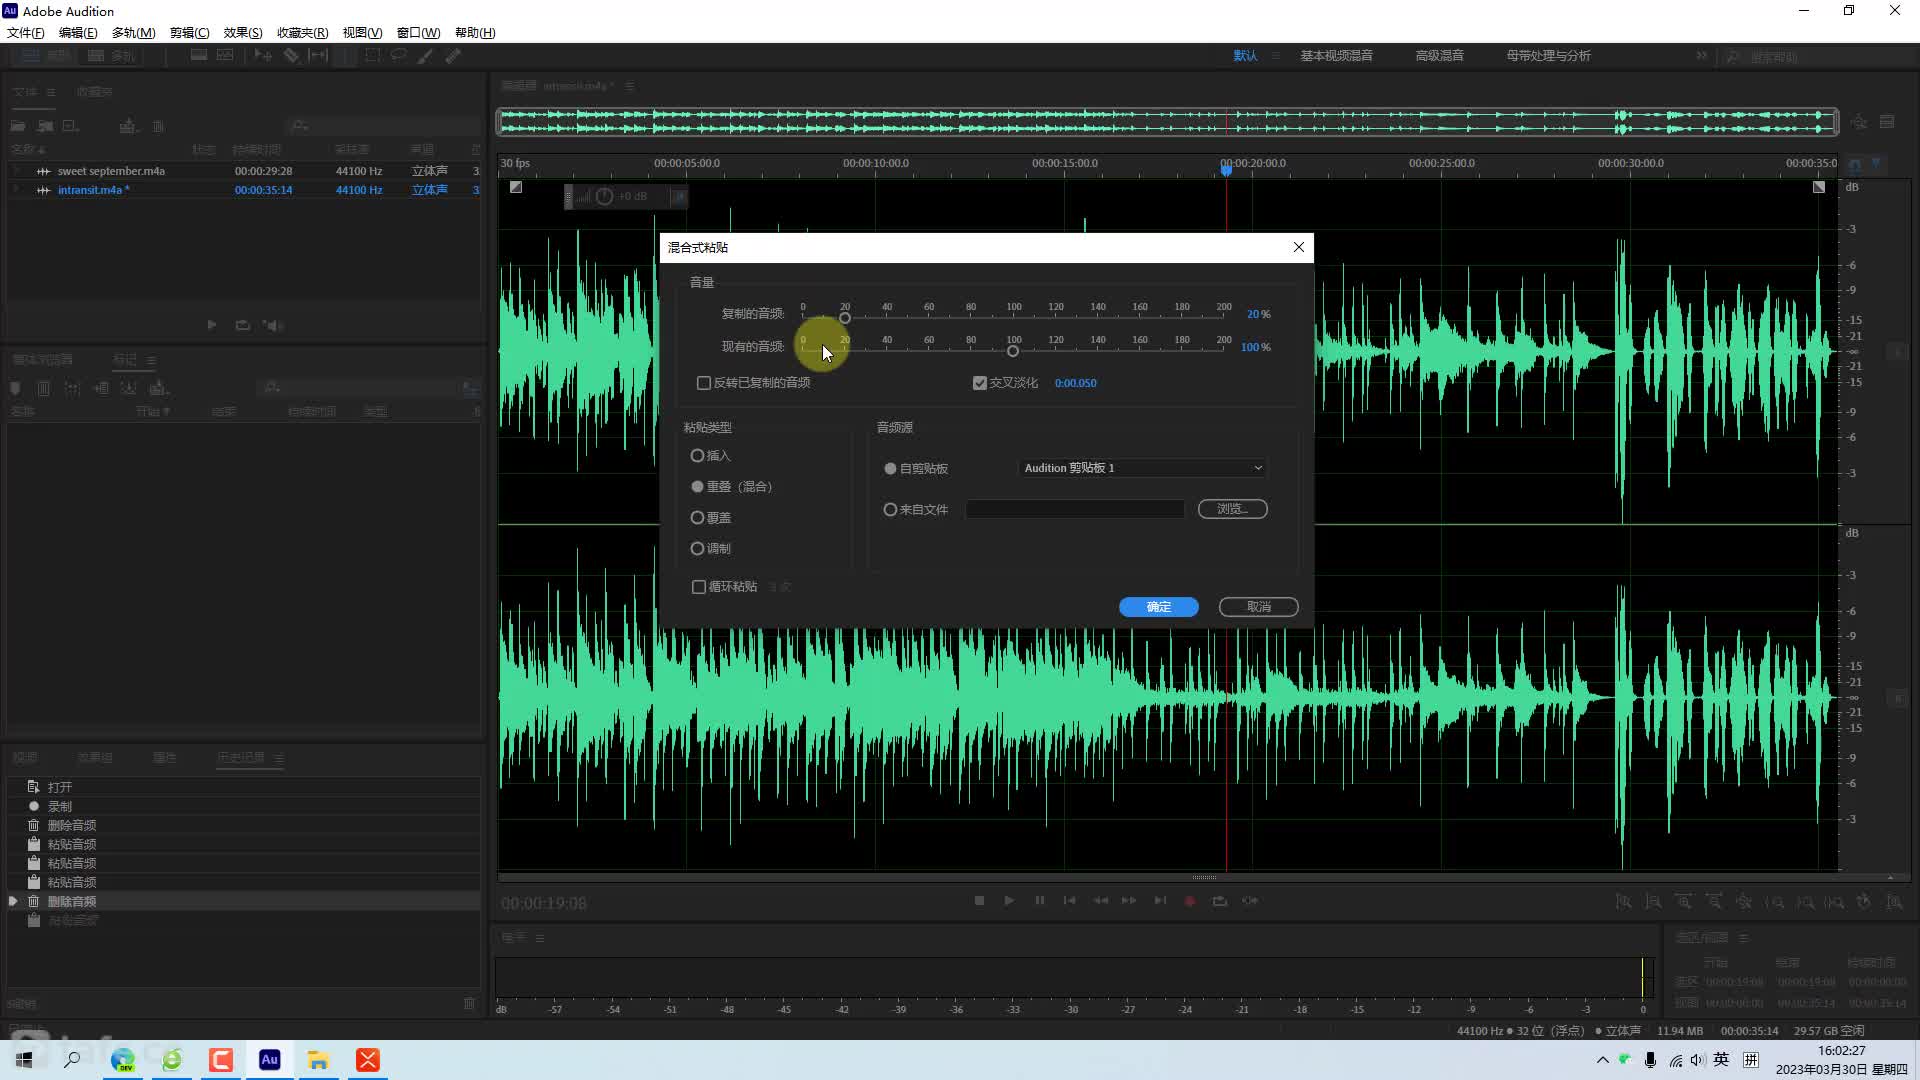The width and height of the screenshot is (1920, 1080).
Task: Click the Play transport button
Action: 1009,901
